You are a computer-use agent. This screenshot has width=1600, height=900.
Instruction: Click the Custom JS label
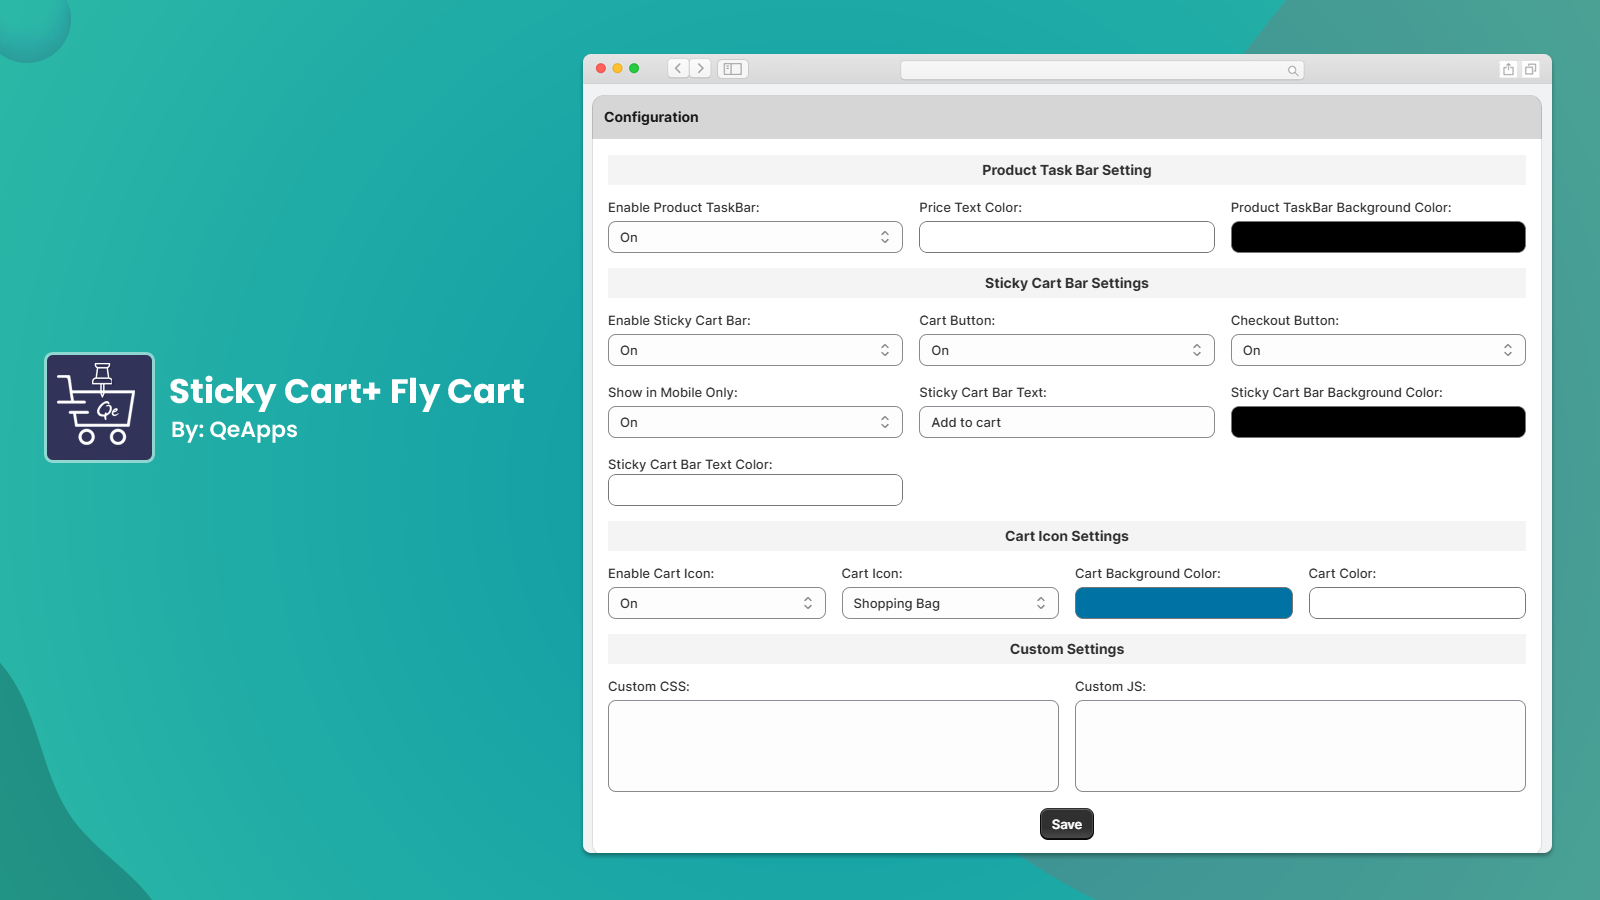coord(1111,687)
